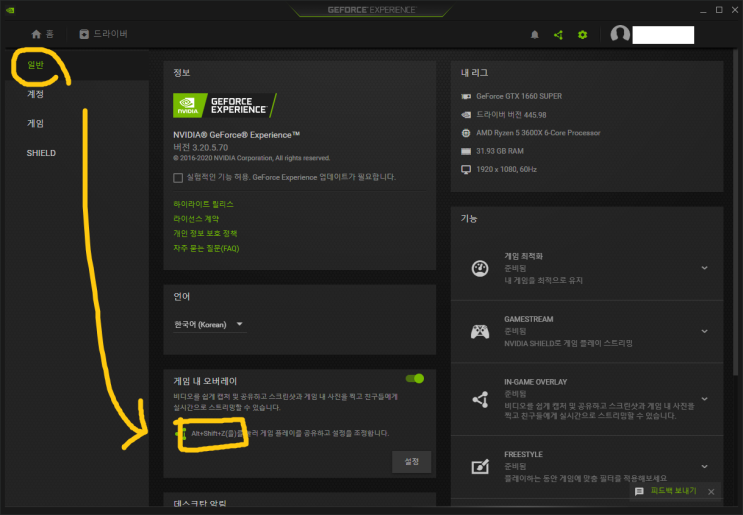Viewport: 743px width, 515px height.
Task: Click the 피드백 보내기 feedback button
Action: tap(673, 491)
